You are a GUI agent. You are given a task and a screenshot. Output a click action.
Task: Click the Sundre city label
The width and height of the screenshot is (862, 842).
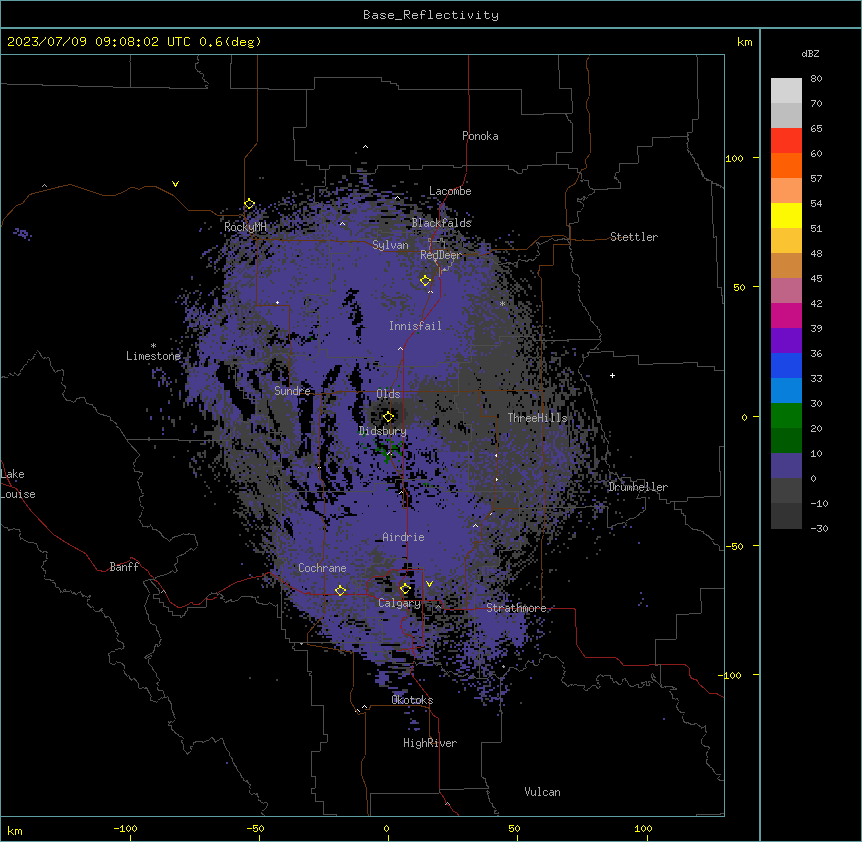[x=292, y=391]
